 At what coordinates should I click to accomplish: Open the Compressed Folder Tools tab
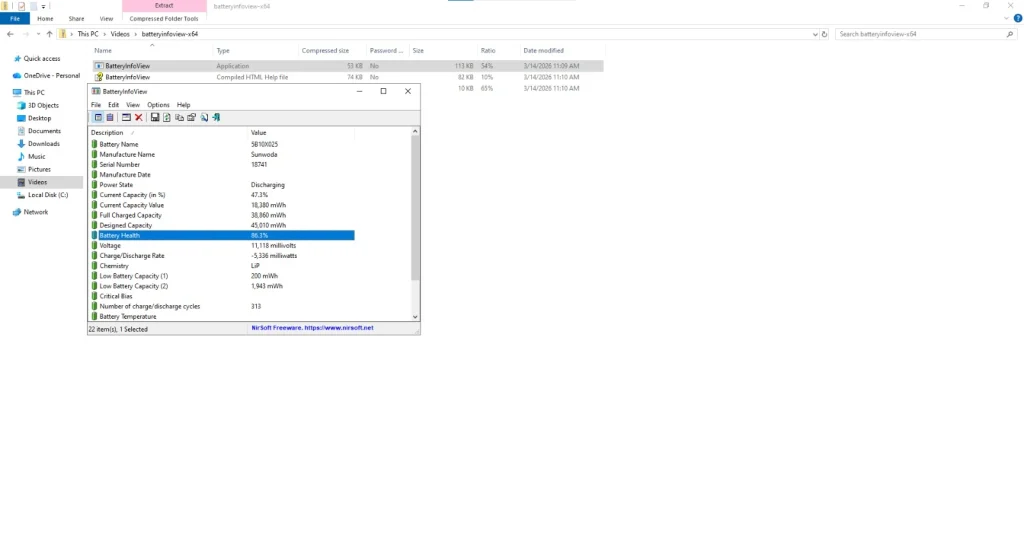[x=164, y=19]
